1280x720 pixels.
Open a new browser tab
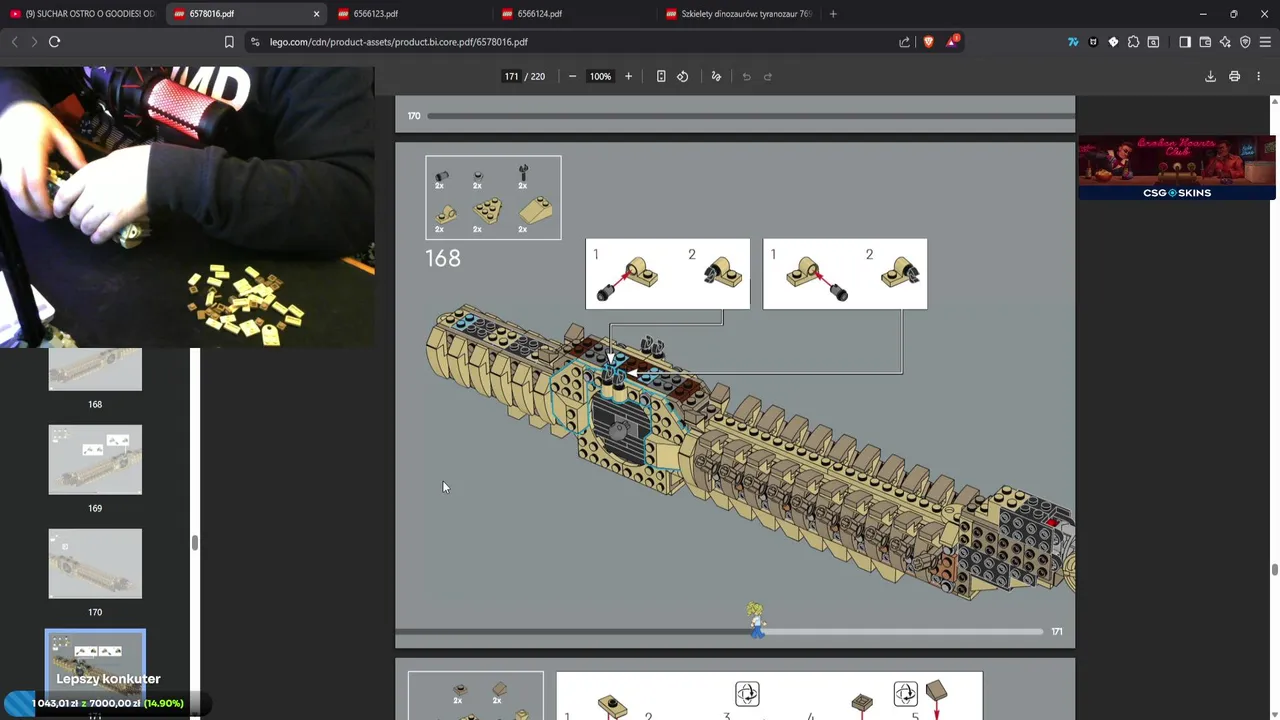pyautogui.click(x=833, y=14)
